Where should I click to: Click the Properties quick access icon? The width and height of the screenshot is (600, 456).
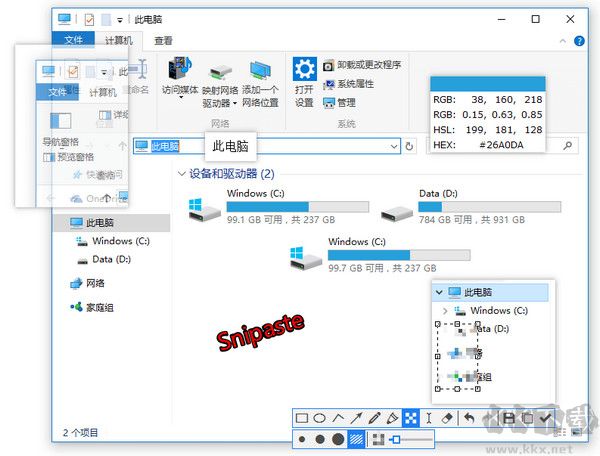click(x=89, y=20)
